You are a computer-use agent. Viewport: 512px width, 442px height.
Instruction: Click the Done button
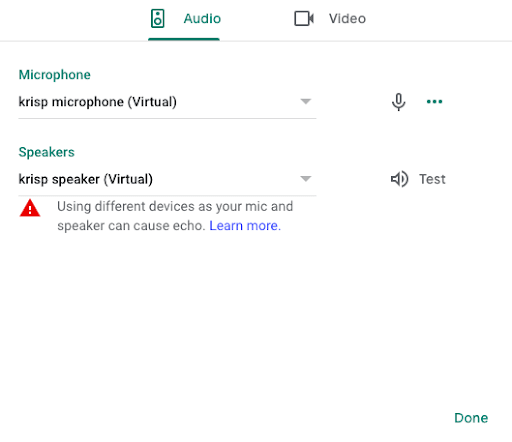click(471, 418)
